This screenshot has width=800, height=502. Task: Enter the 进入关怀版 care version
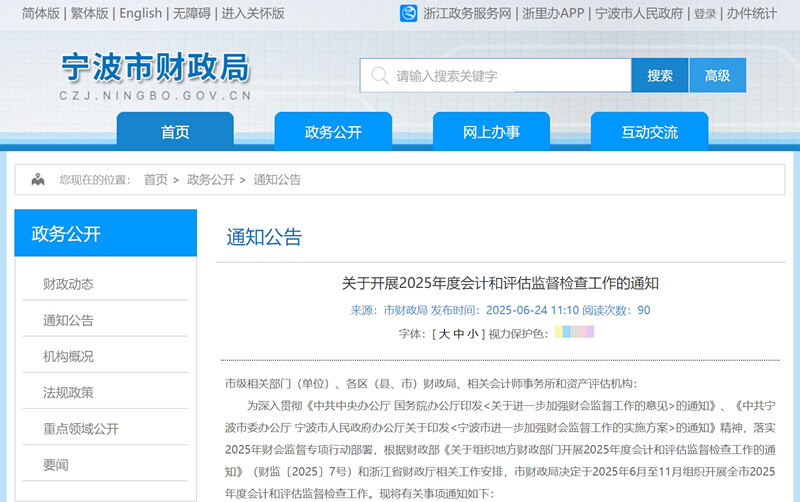[253, 13]
